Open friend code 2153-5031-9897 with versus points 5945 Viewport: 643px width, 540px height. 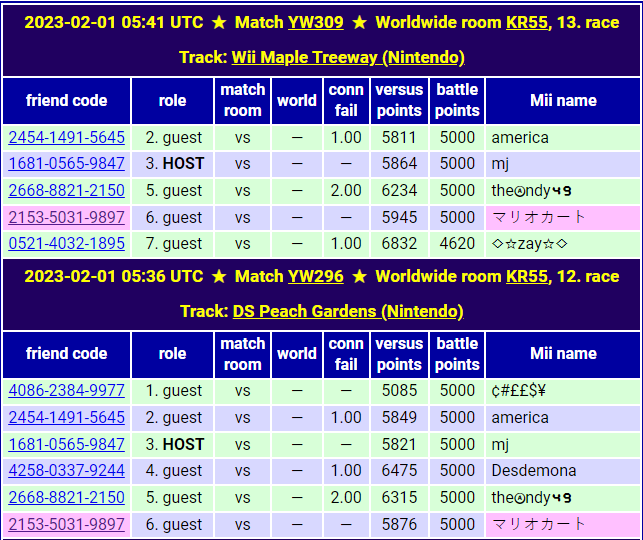(x=66, y=217)
